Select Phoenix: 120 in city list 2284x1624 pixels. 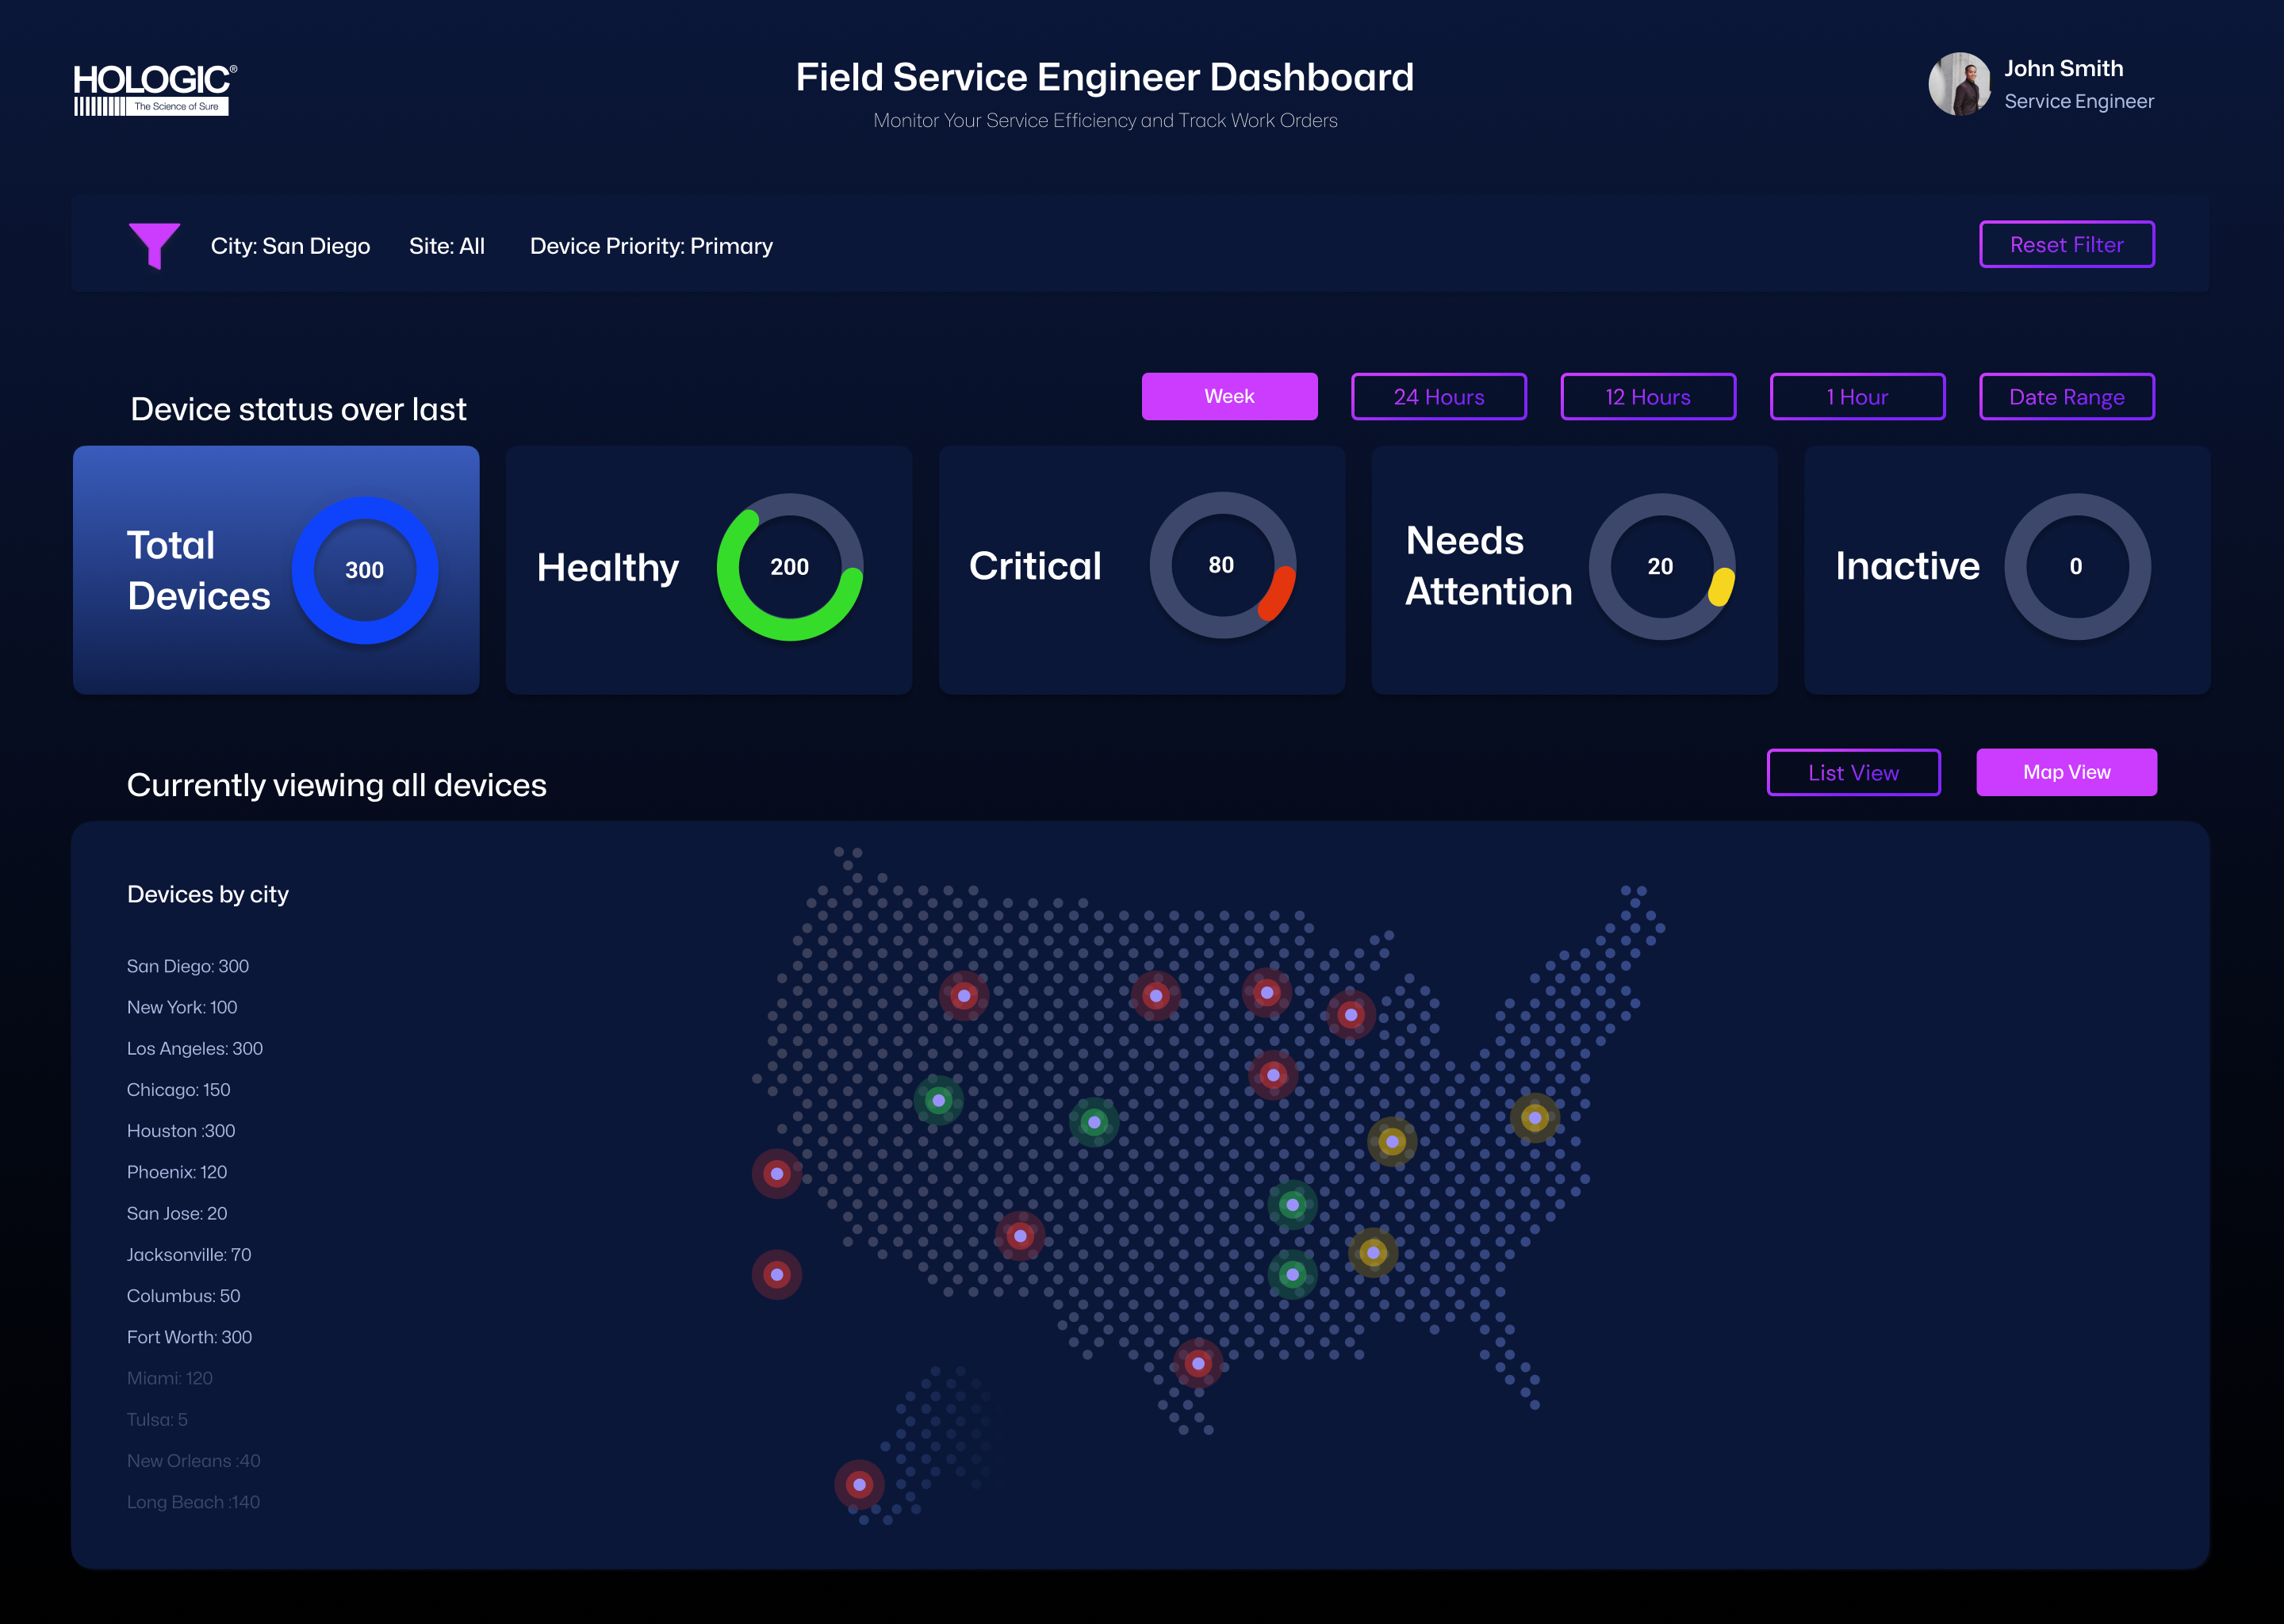click(177, 1172)
